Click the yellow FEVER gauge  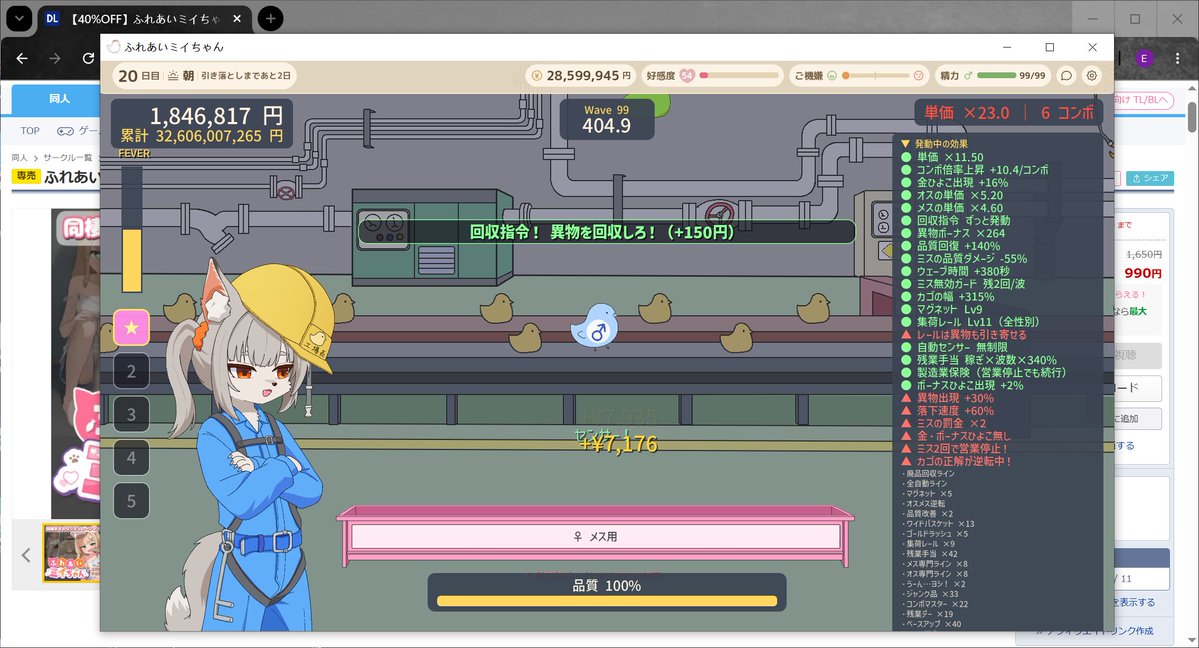coord(132,230)
